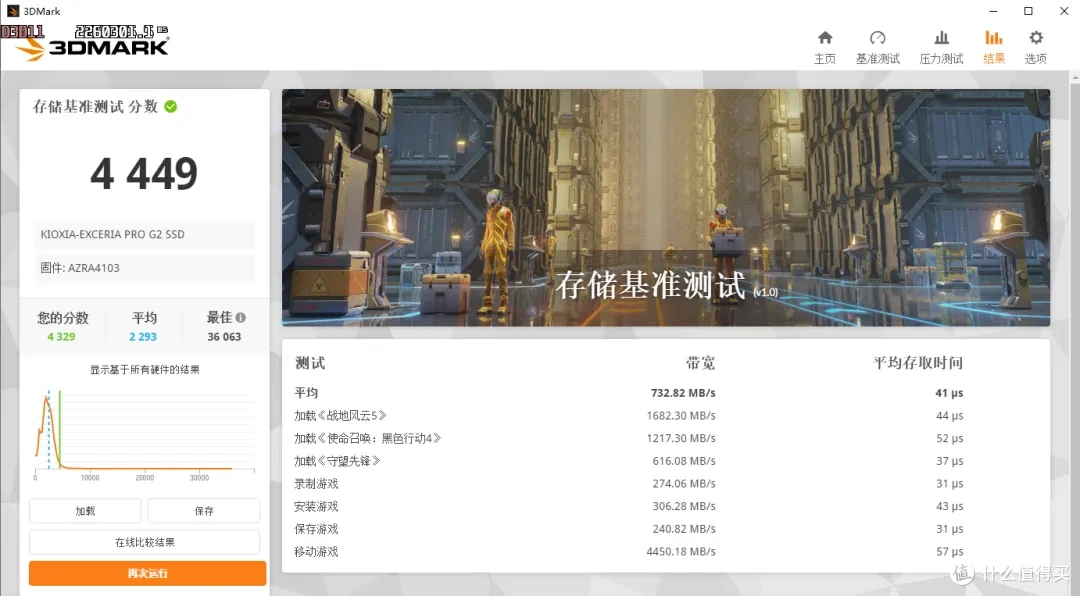Click access time value 57 µs
This screenshot has height=596, width=1080.
[x=949, y=552]
